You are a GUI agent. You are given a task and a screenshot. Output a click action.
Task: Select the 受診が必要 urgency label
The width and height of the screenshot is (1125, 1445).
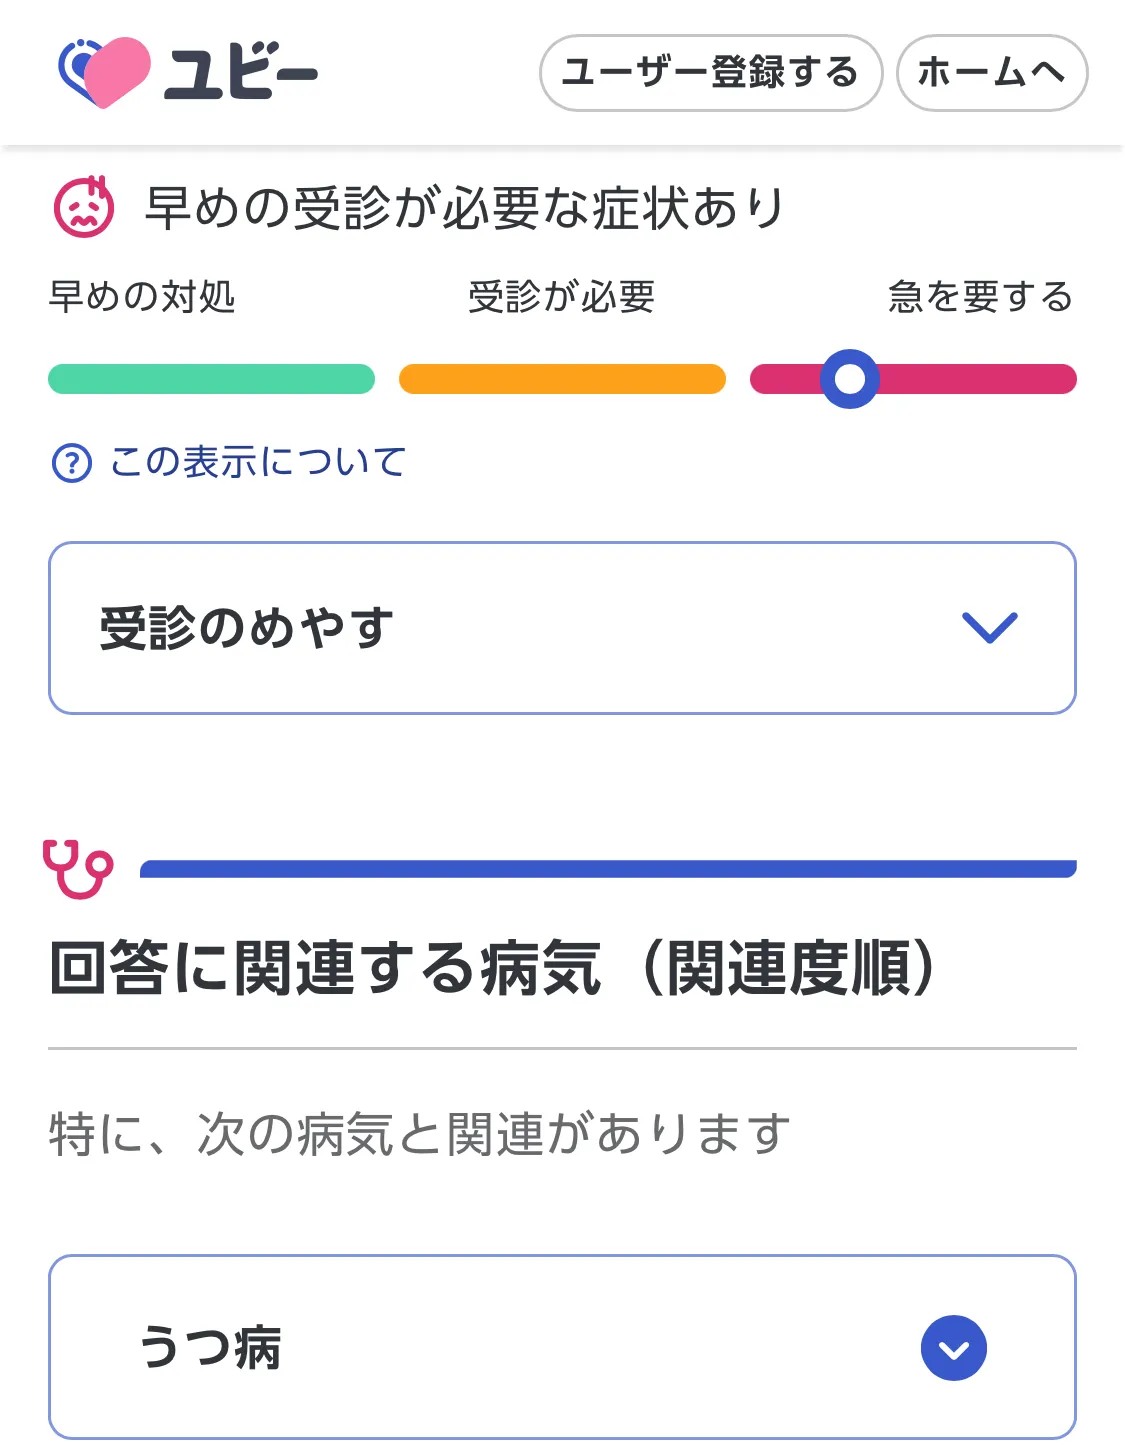[561, 297]
